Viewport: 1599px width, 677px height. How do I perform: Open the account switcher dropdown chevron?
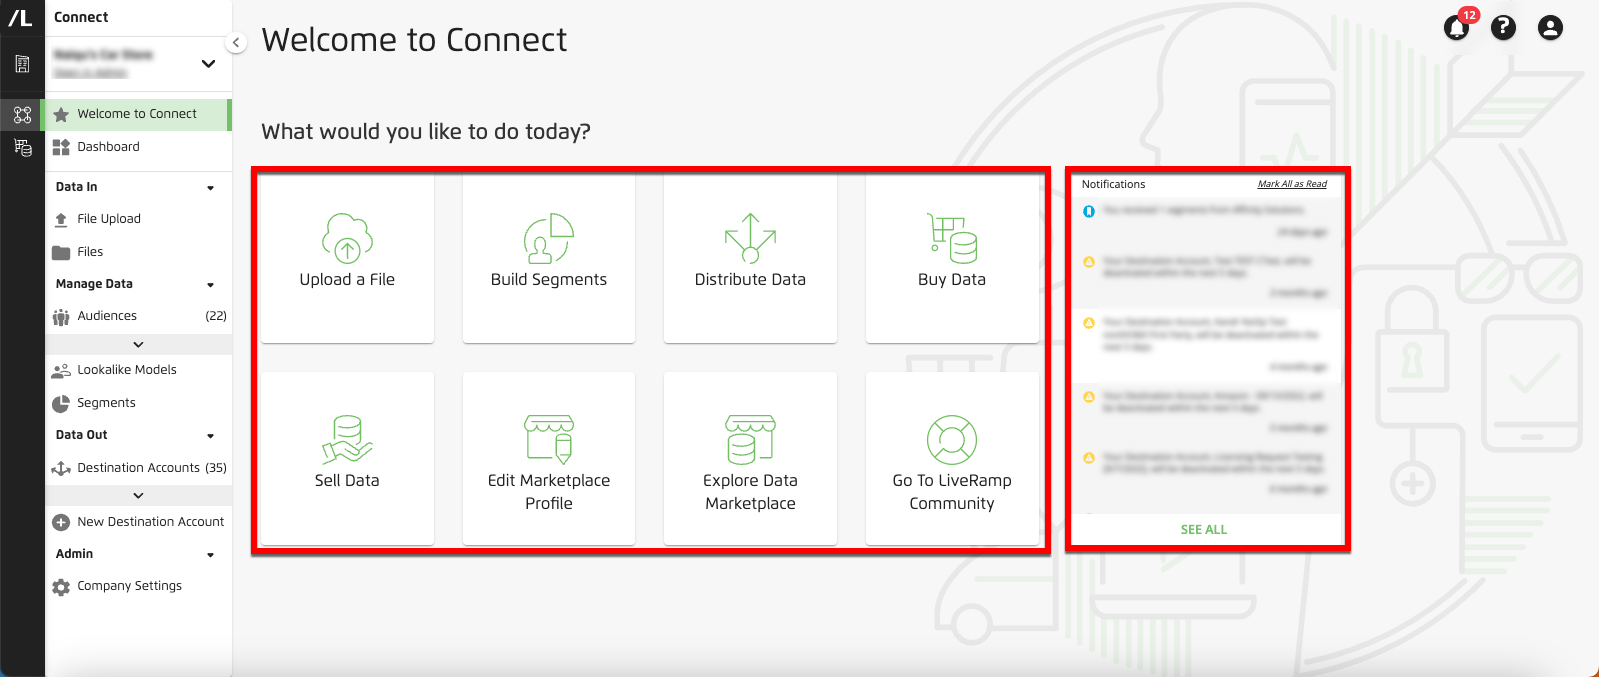tap(208, 64)
